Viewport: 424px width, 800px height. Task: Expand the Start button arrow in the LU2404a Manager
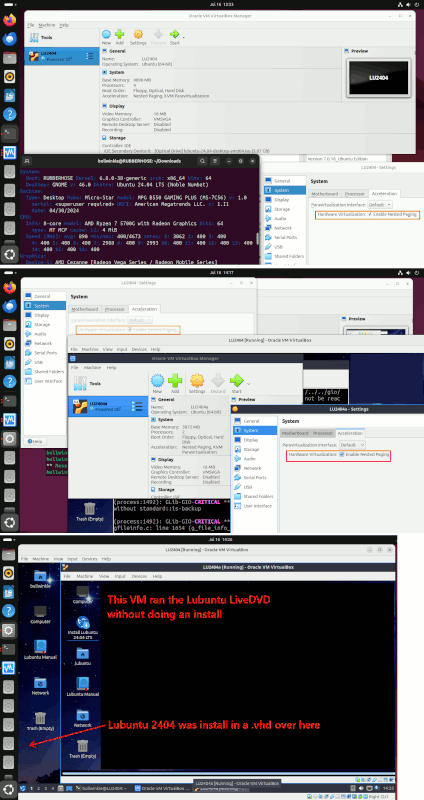coord(248,383)
